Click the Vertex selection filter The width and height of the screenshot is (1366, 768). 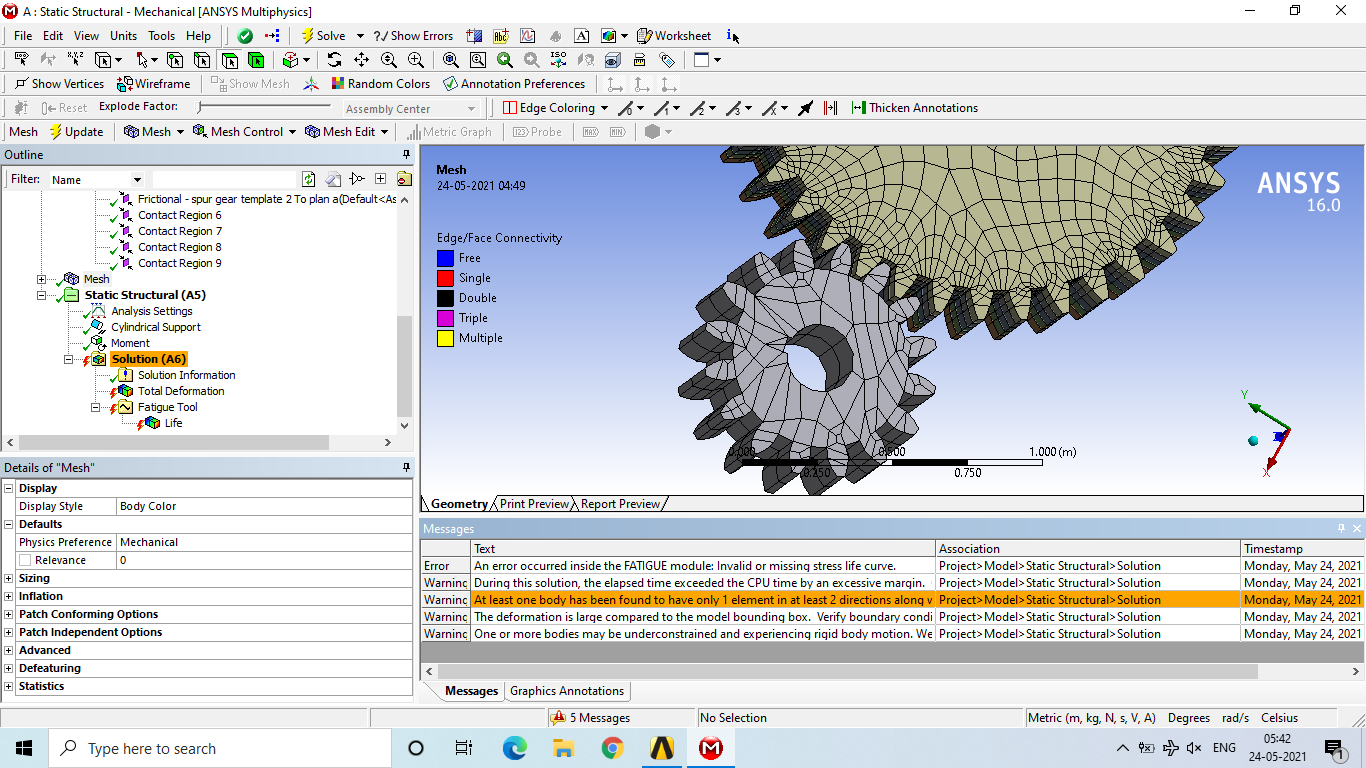pos(174,60)
